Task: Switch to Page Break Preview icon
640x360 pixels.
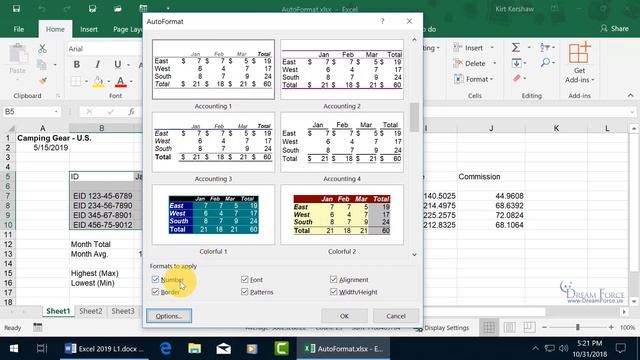Action: click(529, 327)
